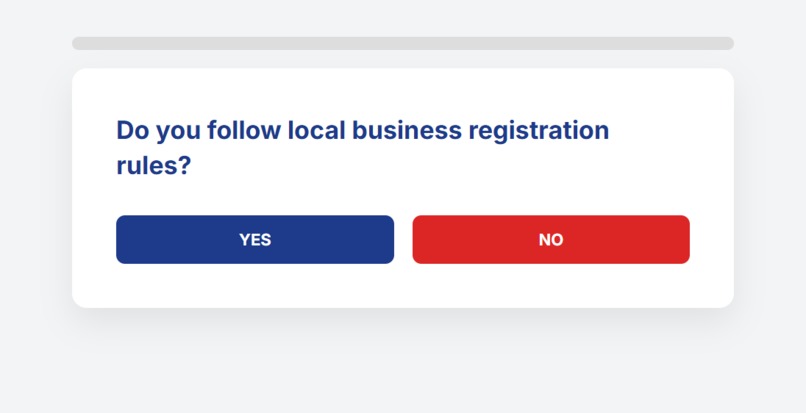The width and height of the screenshot is (806, 413).
Task: Choose the negative red answer option
Action: [x=551, y=240]
